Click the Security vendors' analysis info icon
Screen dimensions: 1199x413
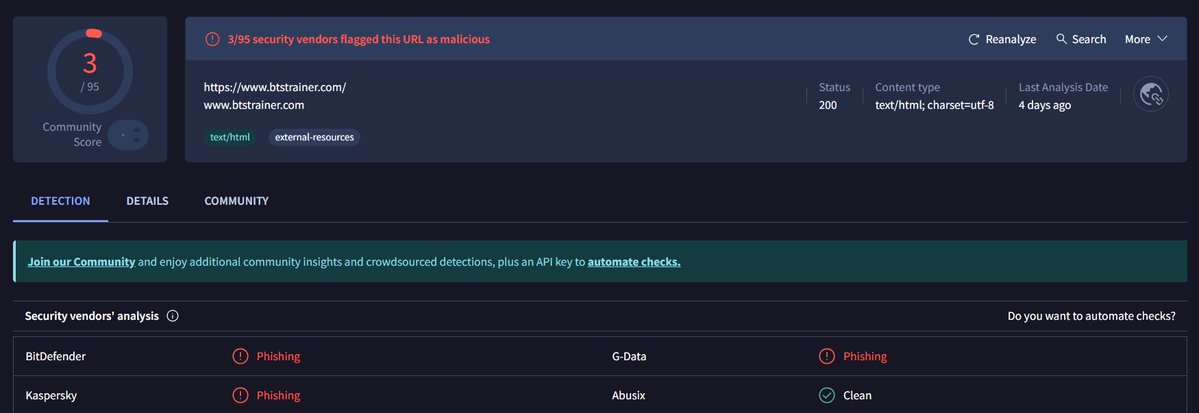173,316
